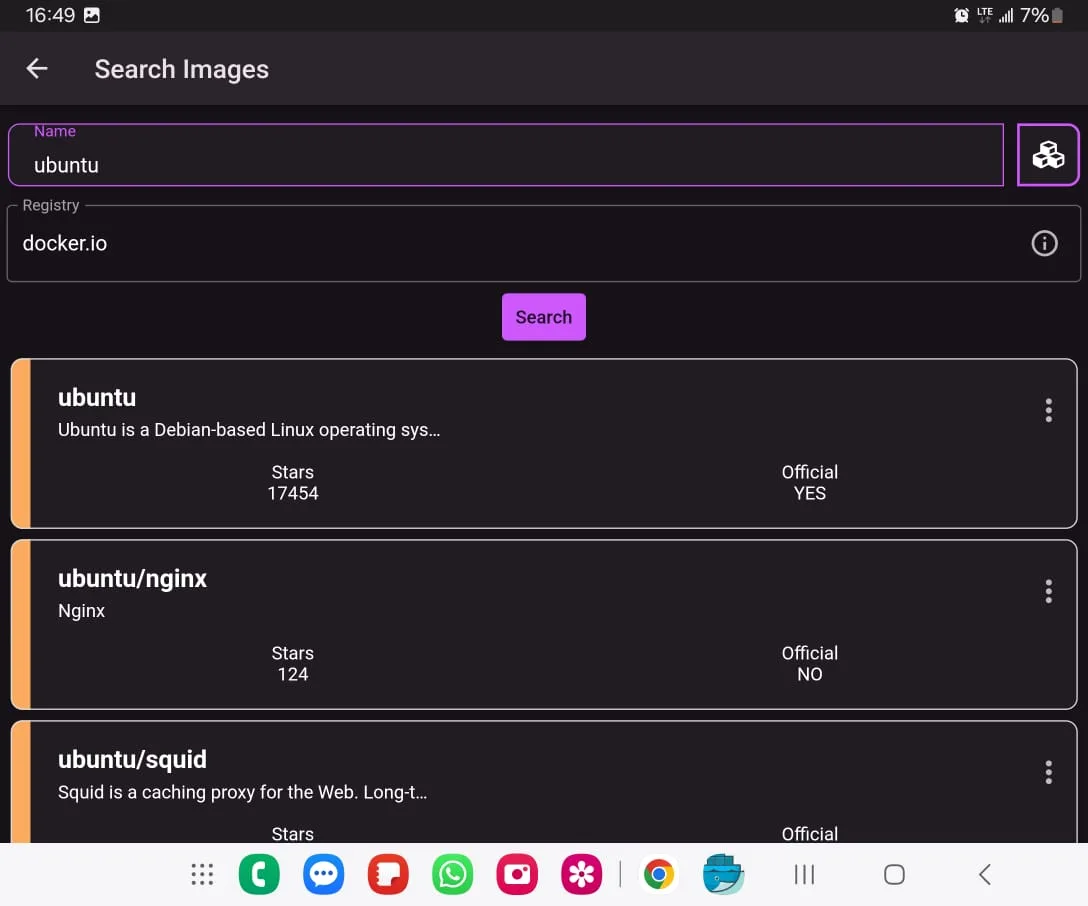Open options menu for ubuntu image

pyautogui.click(x=1048, y=410)
